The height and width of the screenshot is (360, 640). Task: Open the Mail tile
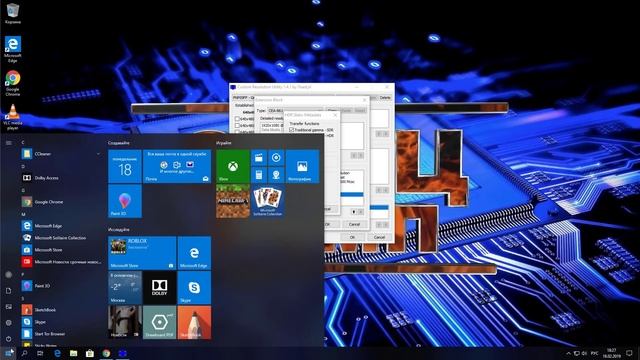tap(177, 167)
